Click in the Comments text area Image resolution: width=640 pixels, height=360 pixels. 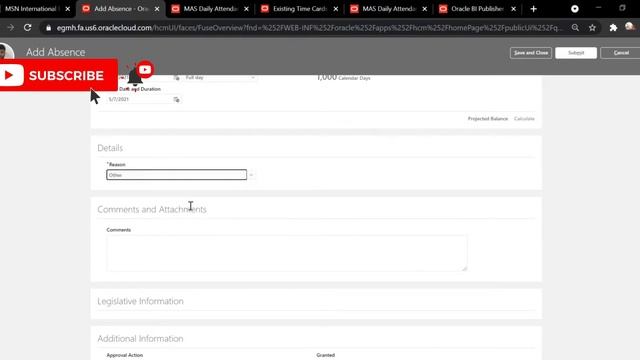tap(287, 253)
